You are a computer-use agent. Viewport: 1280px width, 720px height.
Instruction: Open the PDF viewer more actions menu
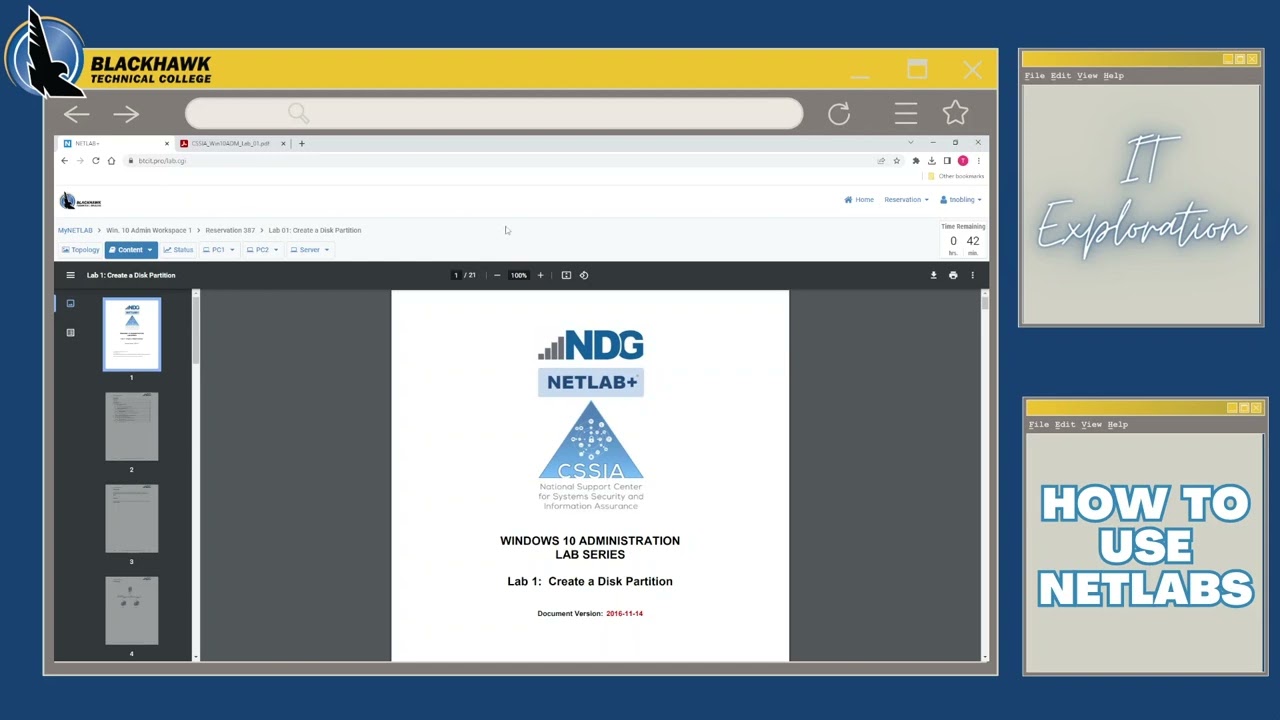point(972,275)
